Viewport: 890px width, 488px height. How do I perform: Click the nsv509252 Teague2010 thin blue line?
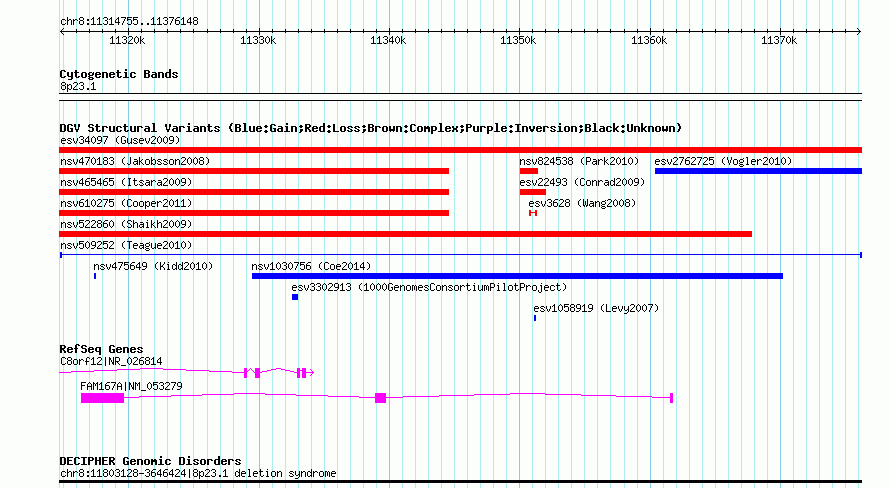click(x=460, y=255)
